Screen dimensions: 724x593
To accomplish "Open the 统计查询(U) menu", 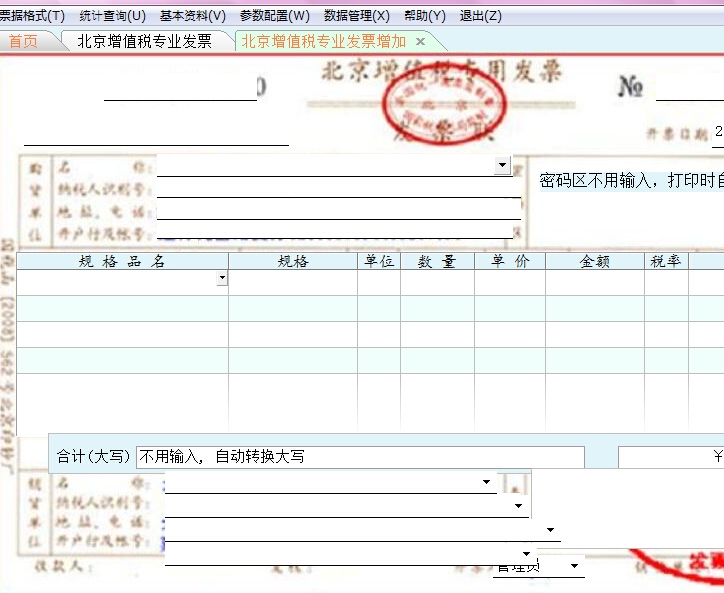I will pyautogui.click(x=112, y=16).
